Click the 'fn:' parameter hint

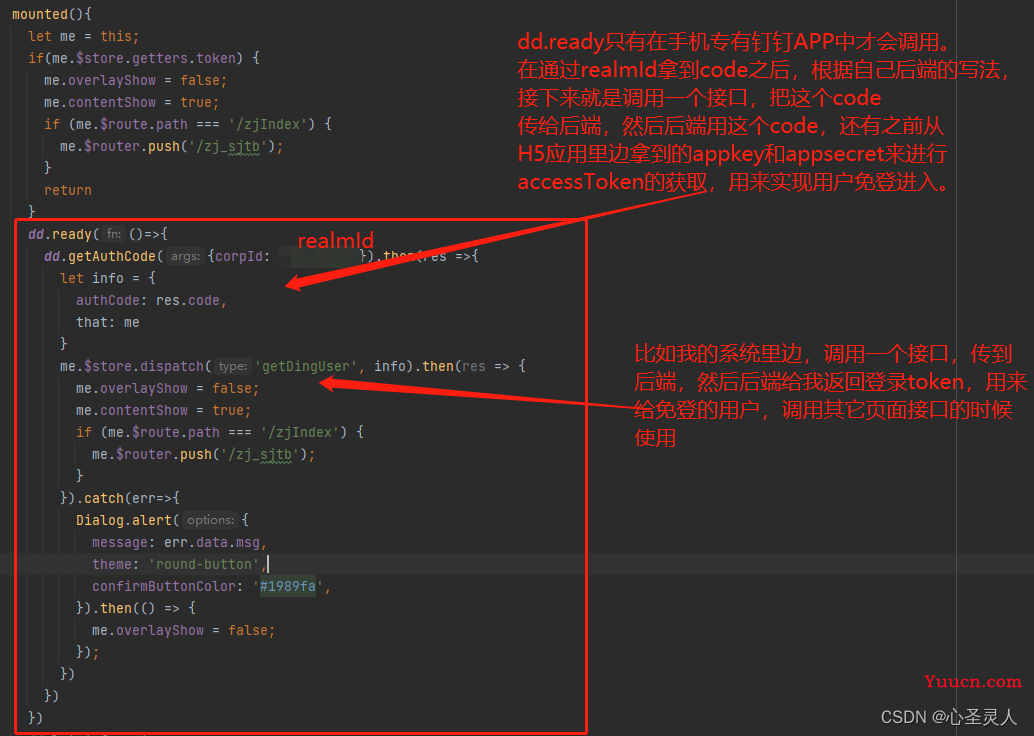pyautogui.click(x=114, y=234)
